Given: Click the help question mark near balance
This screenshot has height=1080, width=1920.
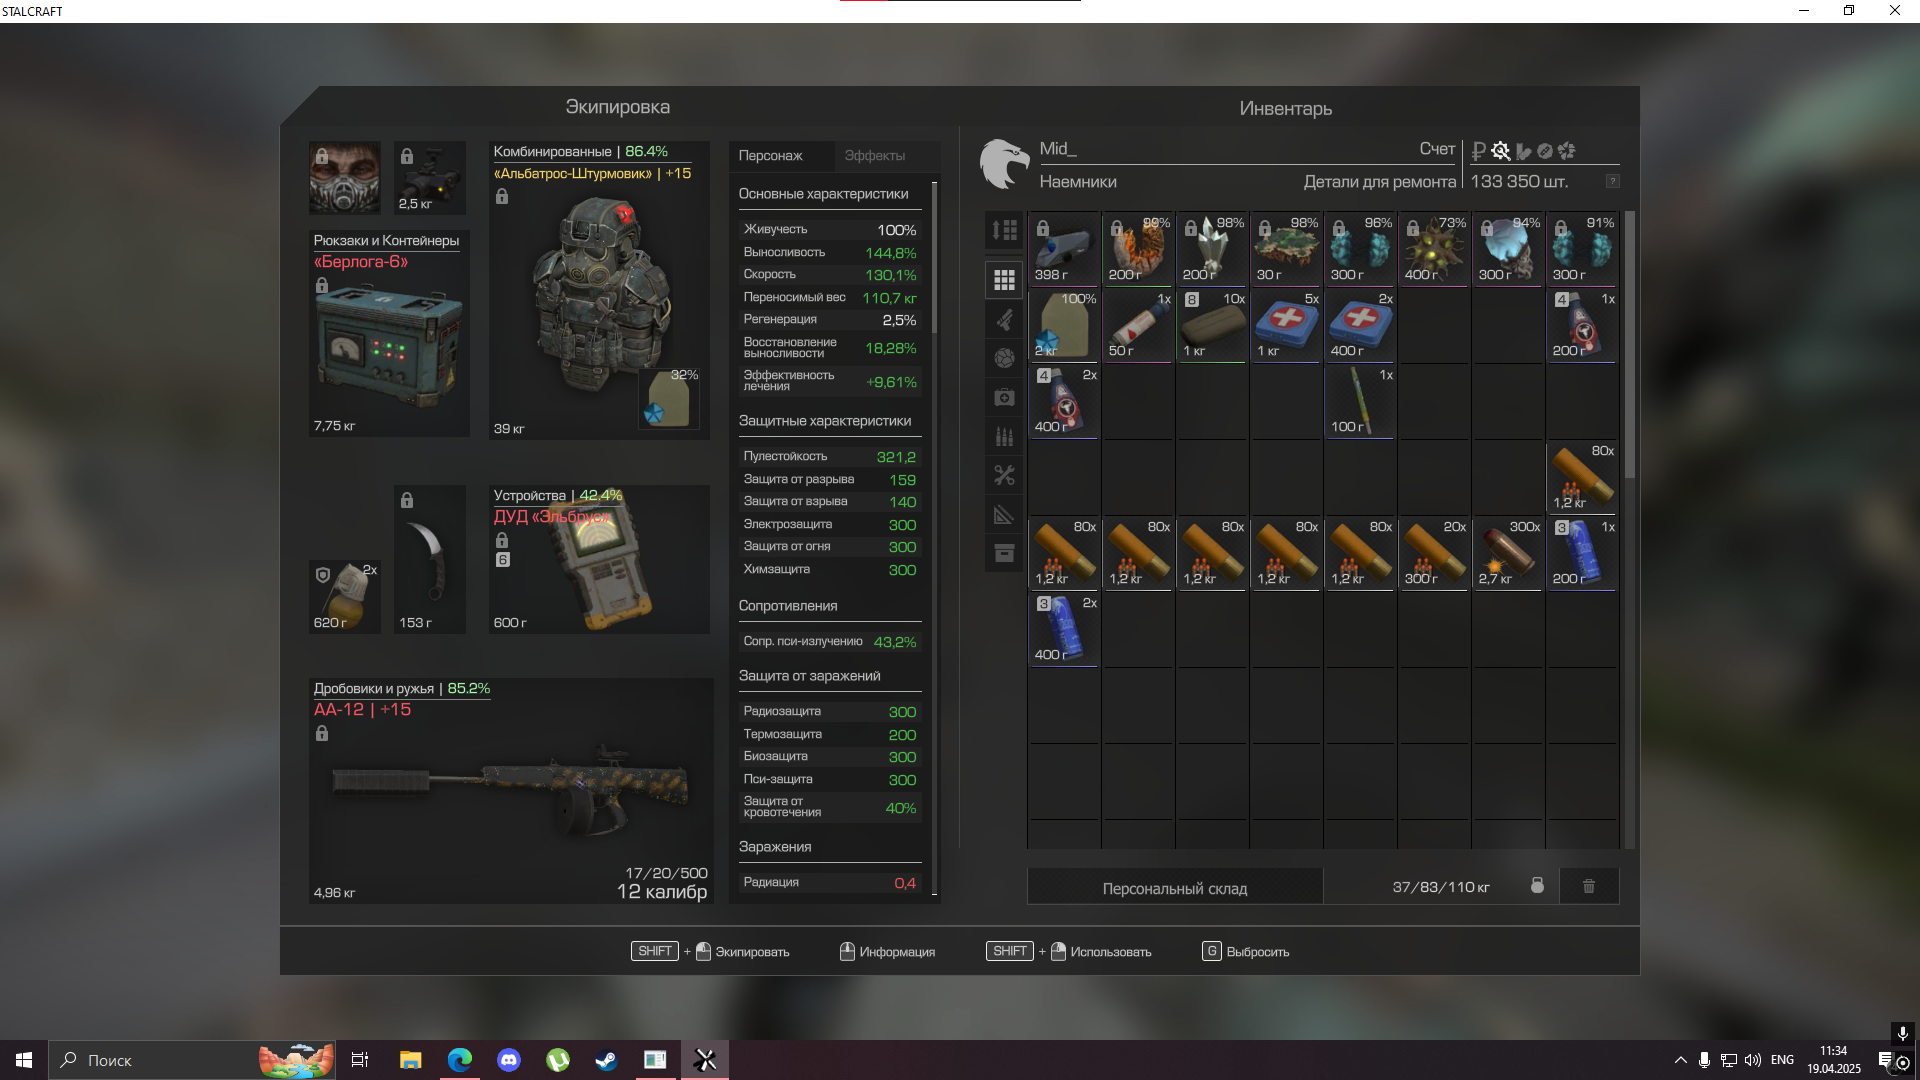Looking at the screenshot, I should pos(1612,181).
